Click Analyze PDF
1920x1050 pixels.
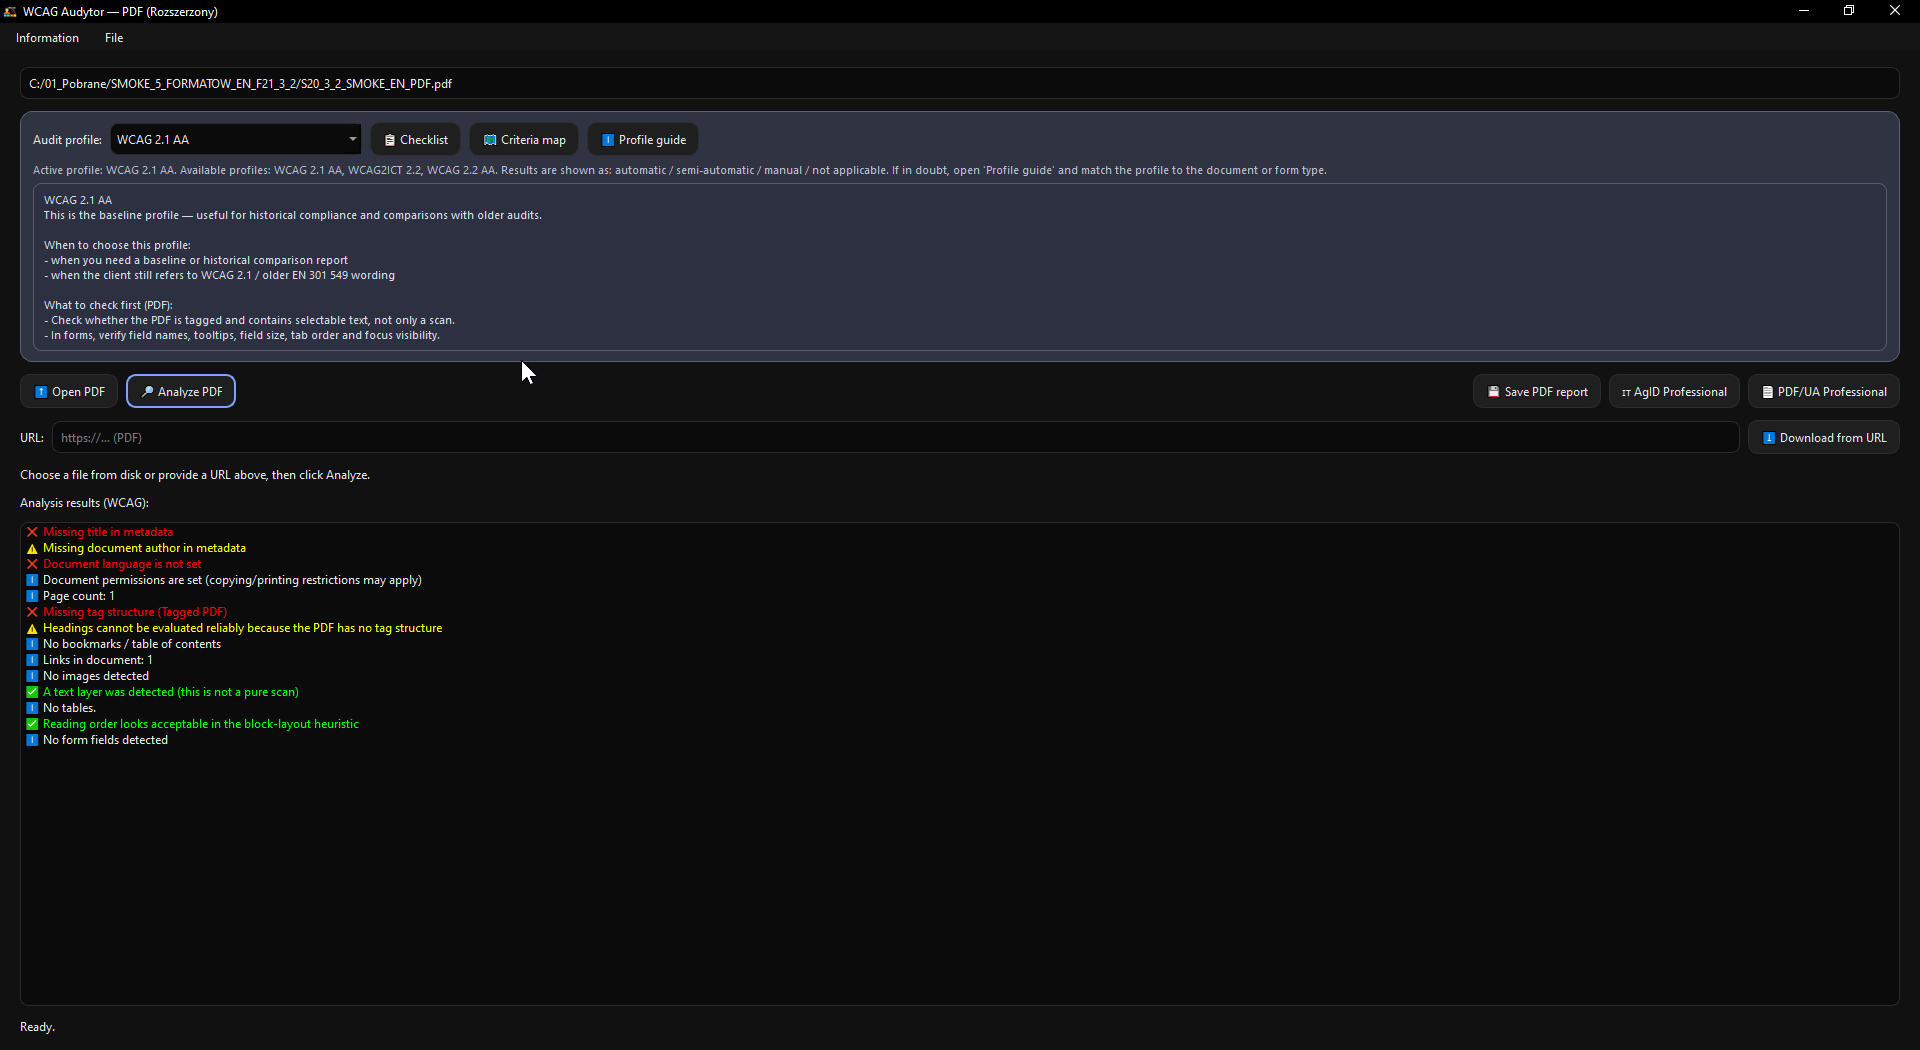181,392
